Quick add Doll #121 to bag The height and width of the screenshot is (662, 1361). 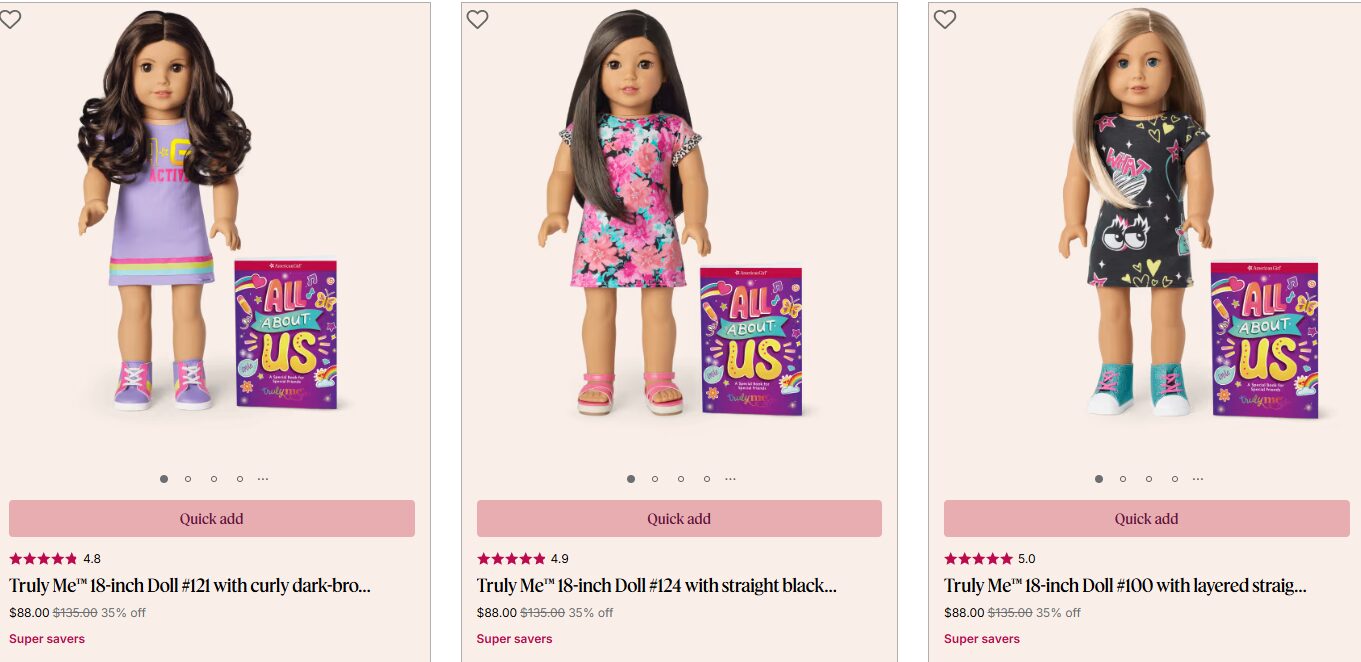[x=212, y=519]
